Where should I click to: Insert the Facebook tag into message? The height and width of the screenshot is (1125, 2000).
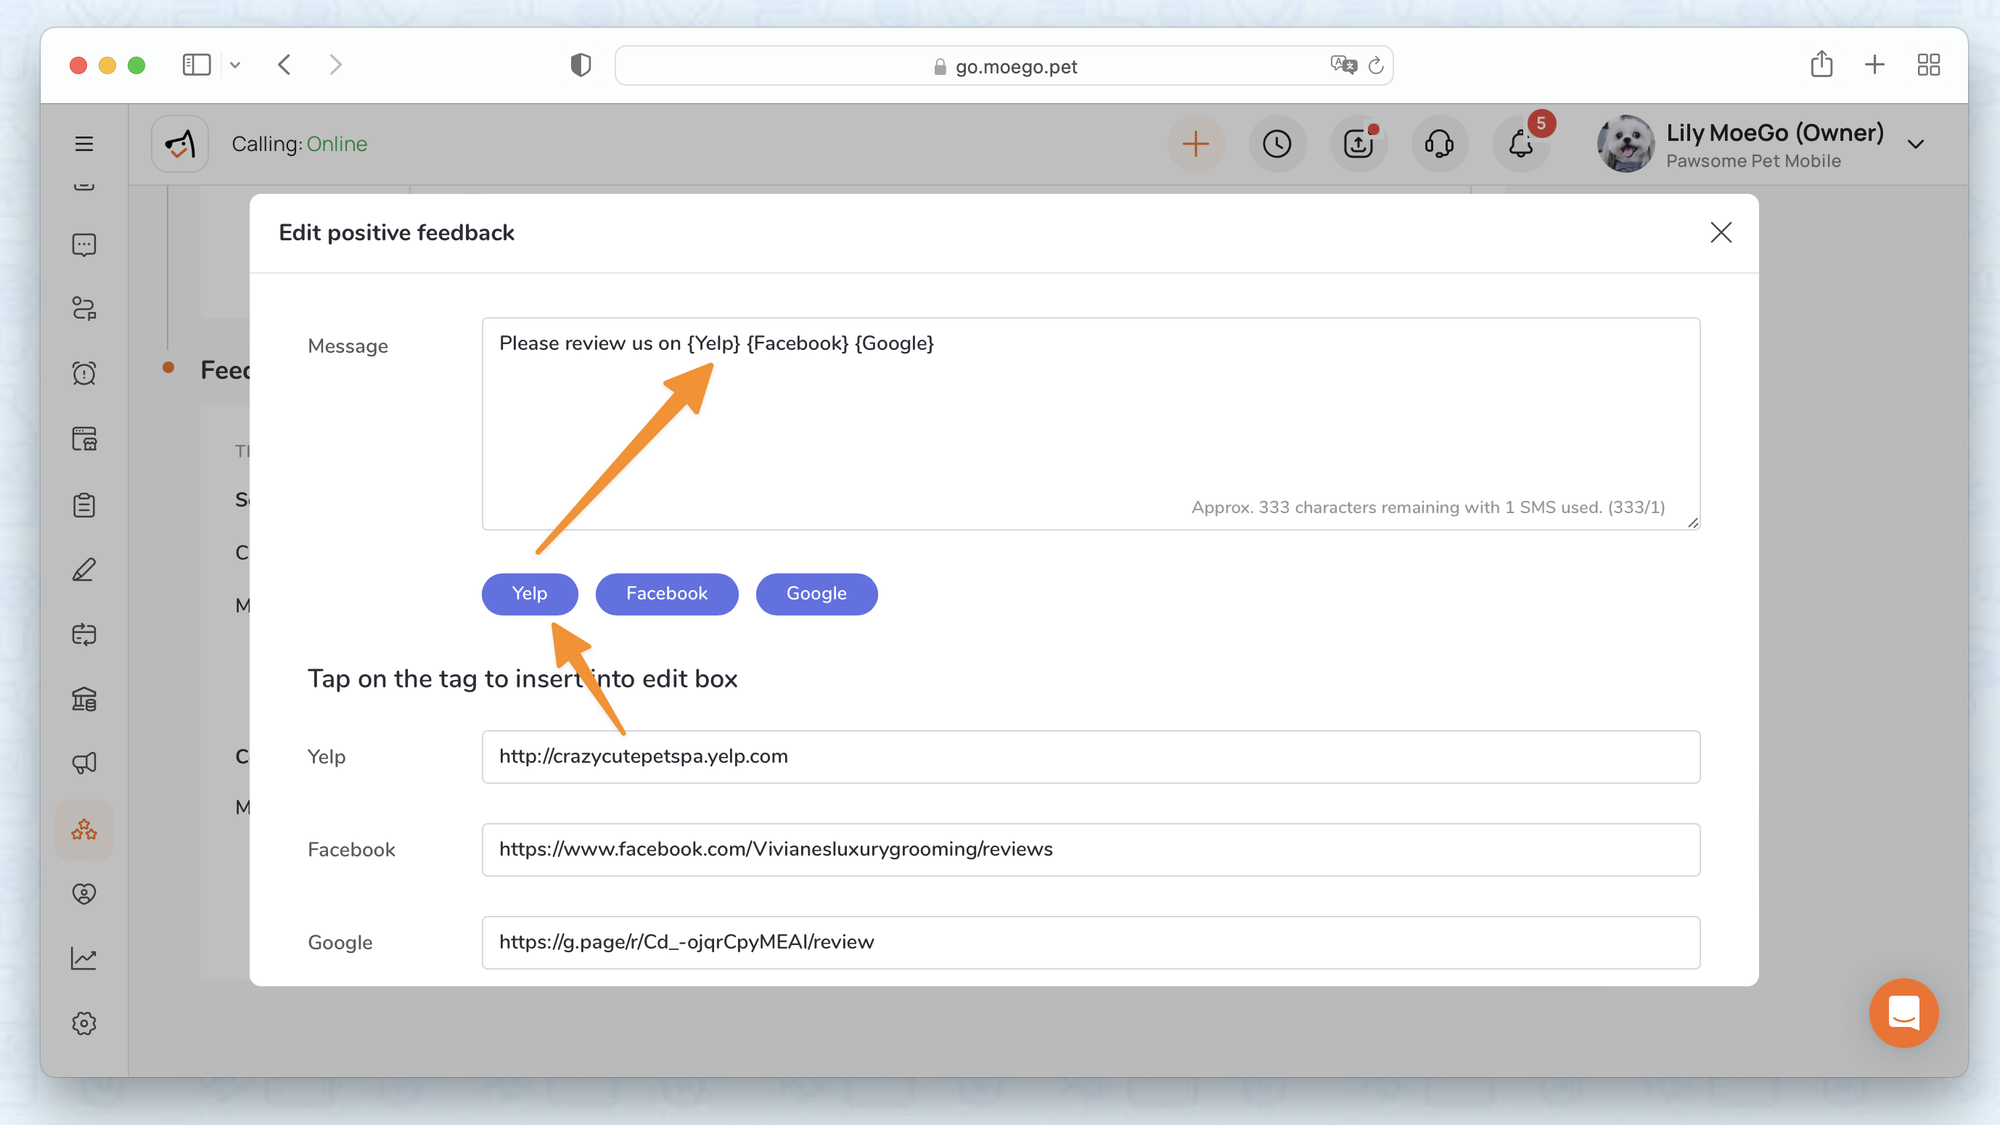pos(666,594)
